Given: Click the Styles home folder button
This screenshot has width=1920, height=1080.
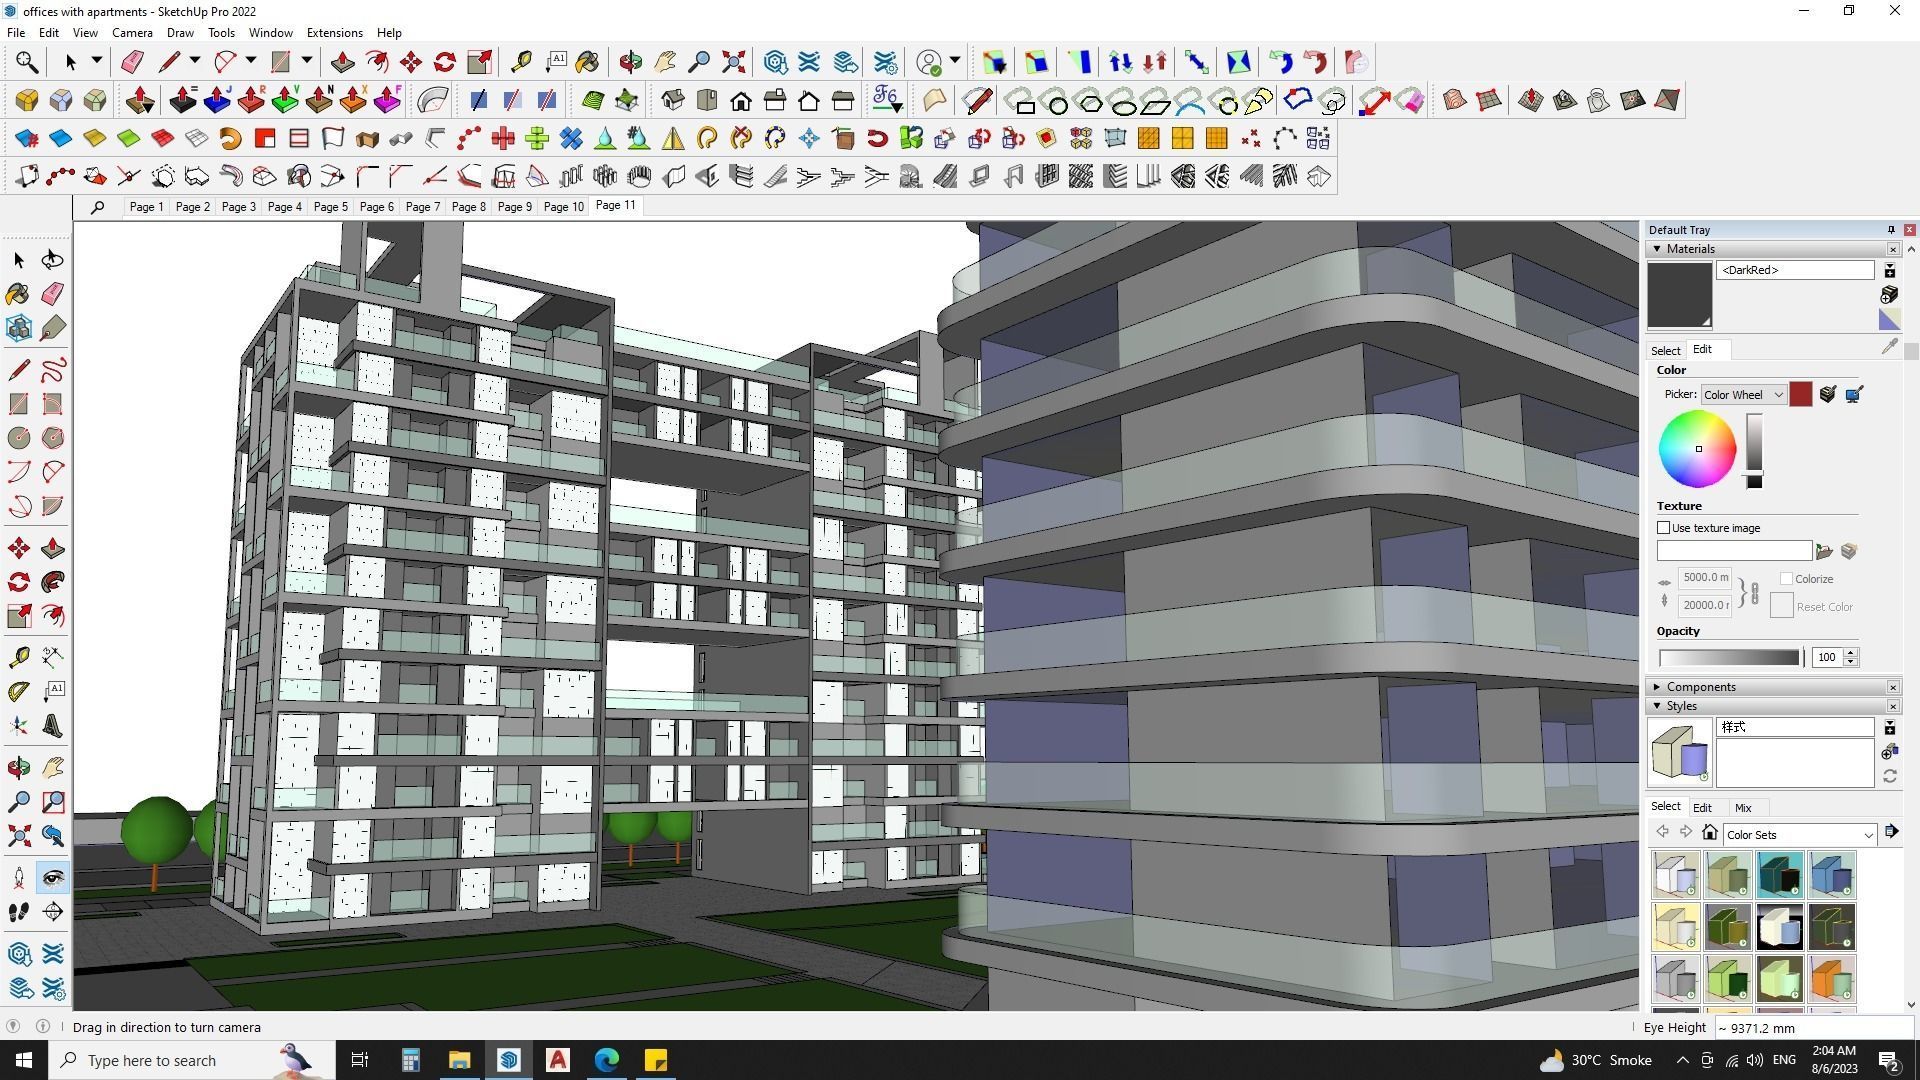Looking at the screenshot, I should (1710, 833).
